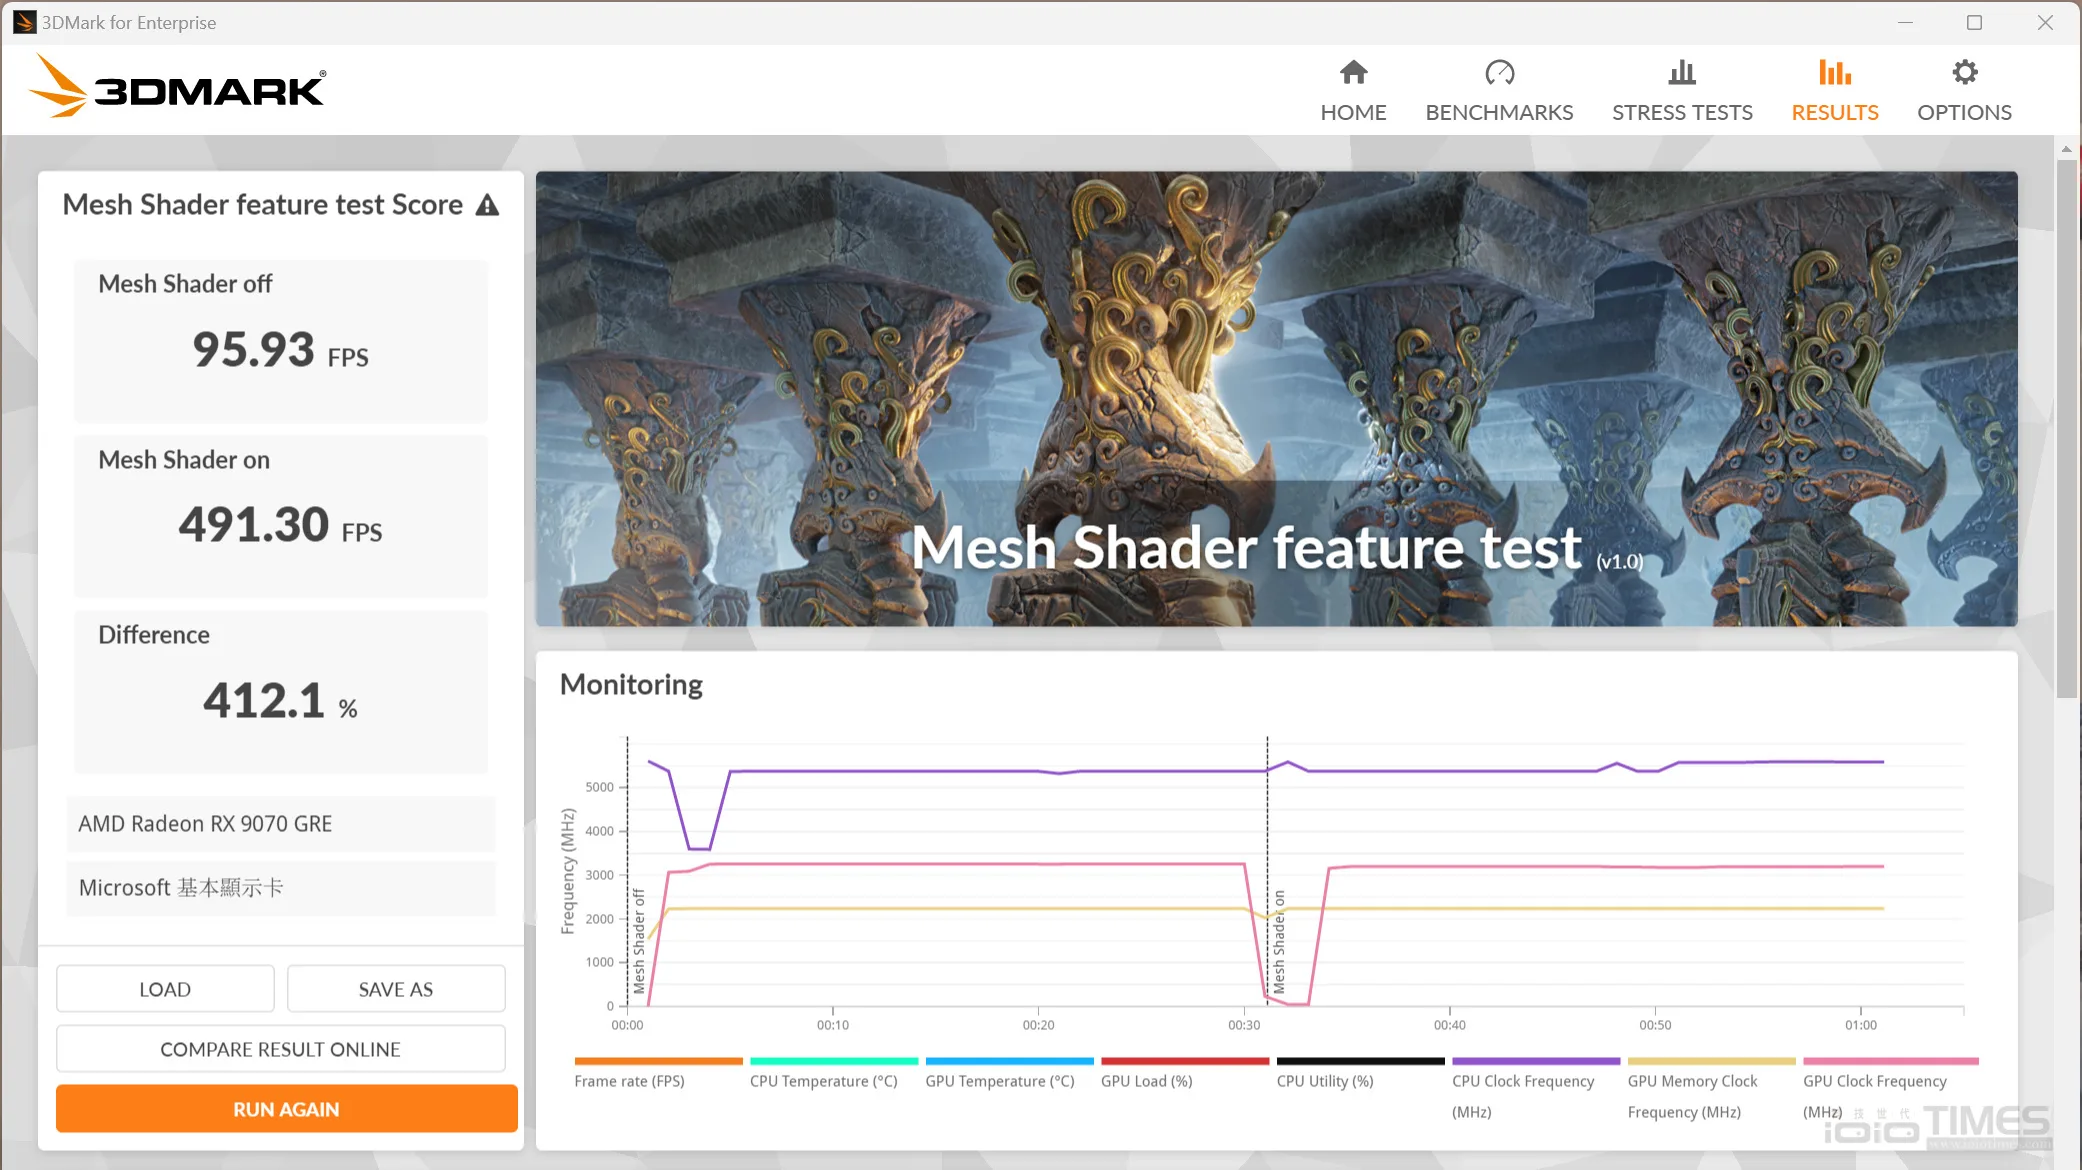Minimize the 3DMark window
The width and height of the screenshot is (2082, 1170).
tap(1905, 22)
